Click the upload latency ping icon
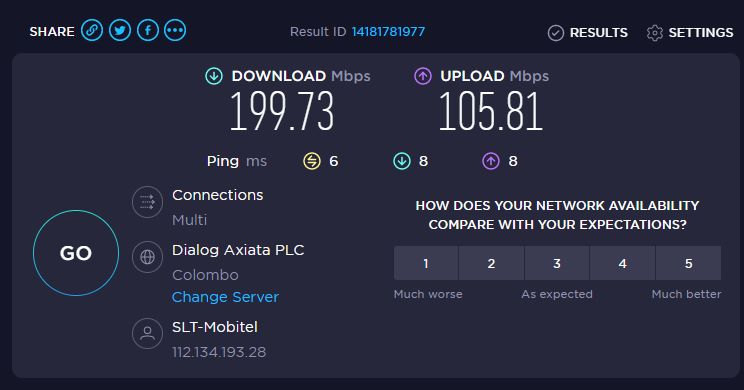Screen dimensions: 744x390 (491, 161)
